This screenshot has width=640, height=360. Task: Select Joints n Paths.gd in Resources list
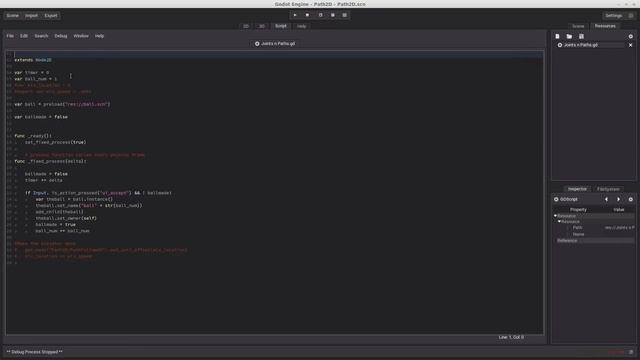(x=590, y=45)
